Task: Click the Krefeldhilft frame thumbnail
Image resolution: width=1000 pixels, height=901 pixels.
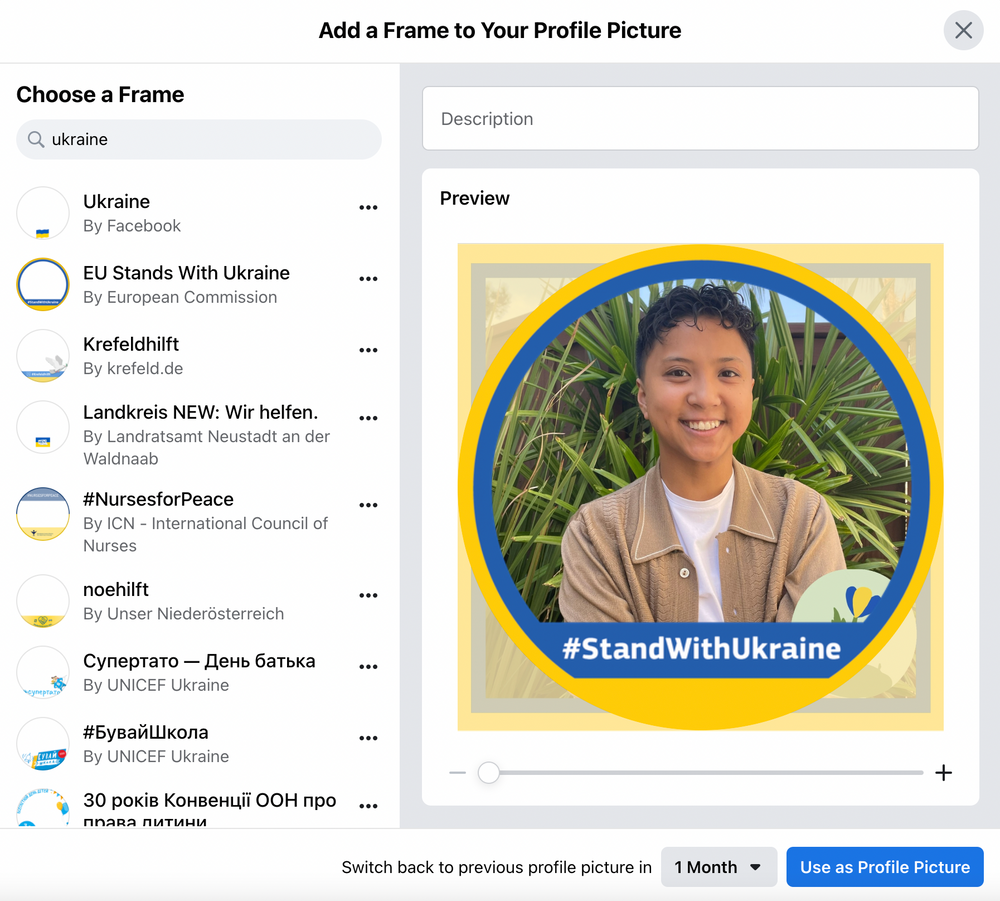Action: pos(42,356)
